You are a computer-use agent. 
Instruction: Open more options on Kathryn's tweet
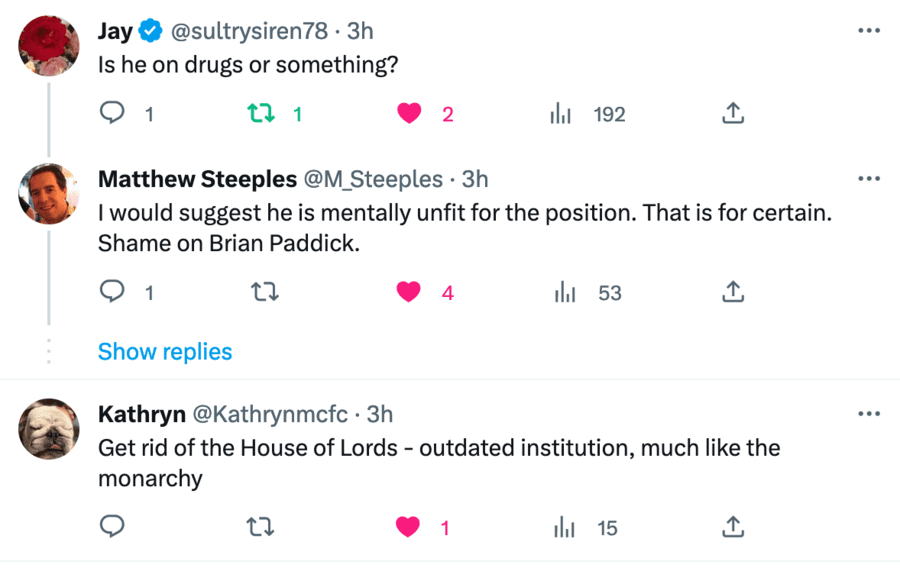click(x=869, y=414)
